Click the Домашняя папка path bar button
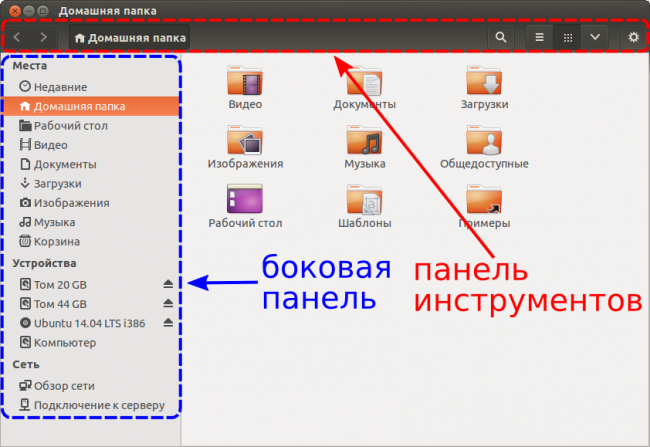The image size is (650, 447). click(x=129, y=38)
